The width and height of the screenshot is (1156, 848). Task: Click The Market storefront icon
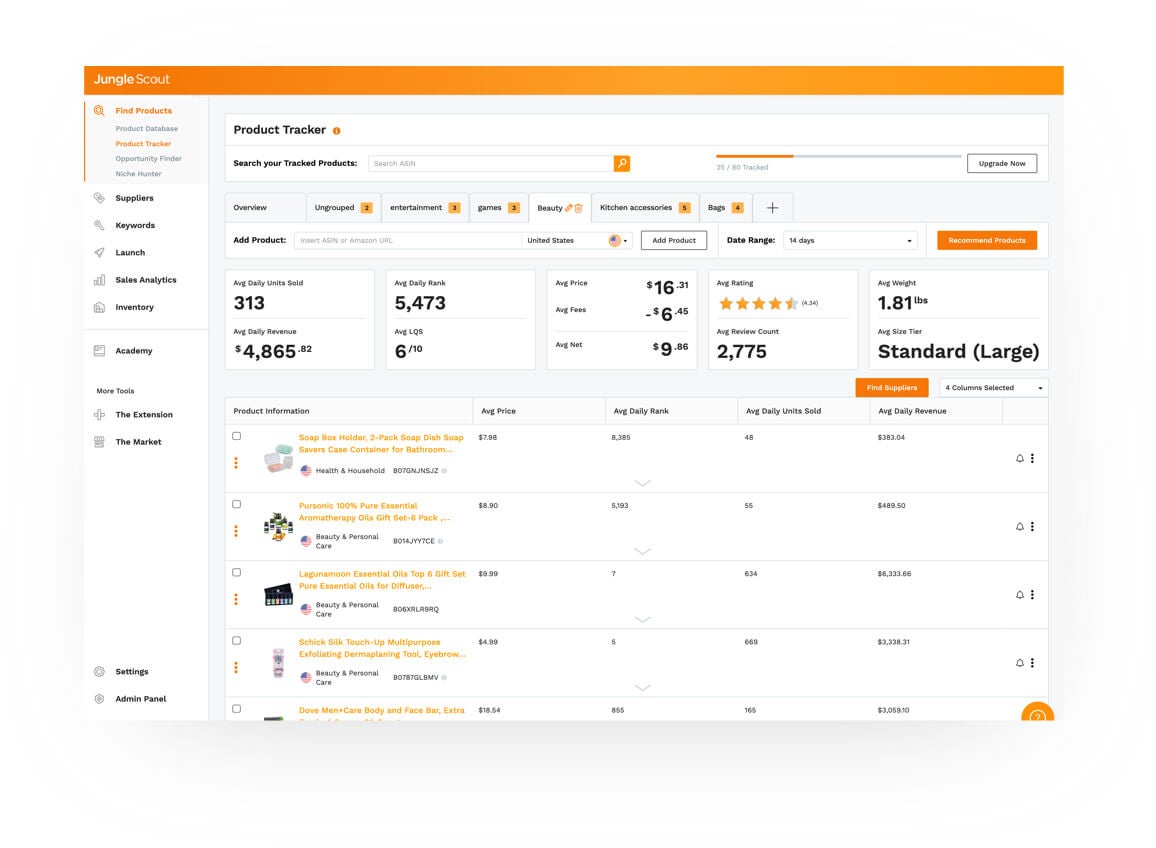pos(99,442)
